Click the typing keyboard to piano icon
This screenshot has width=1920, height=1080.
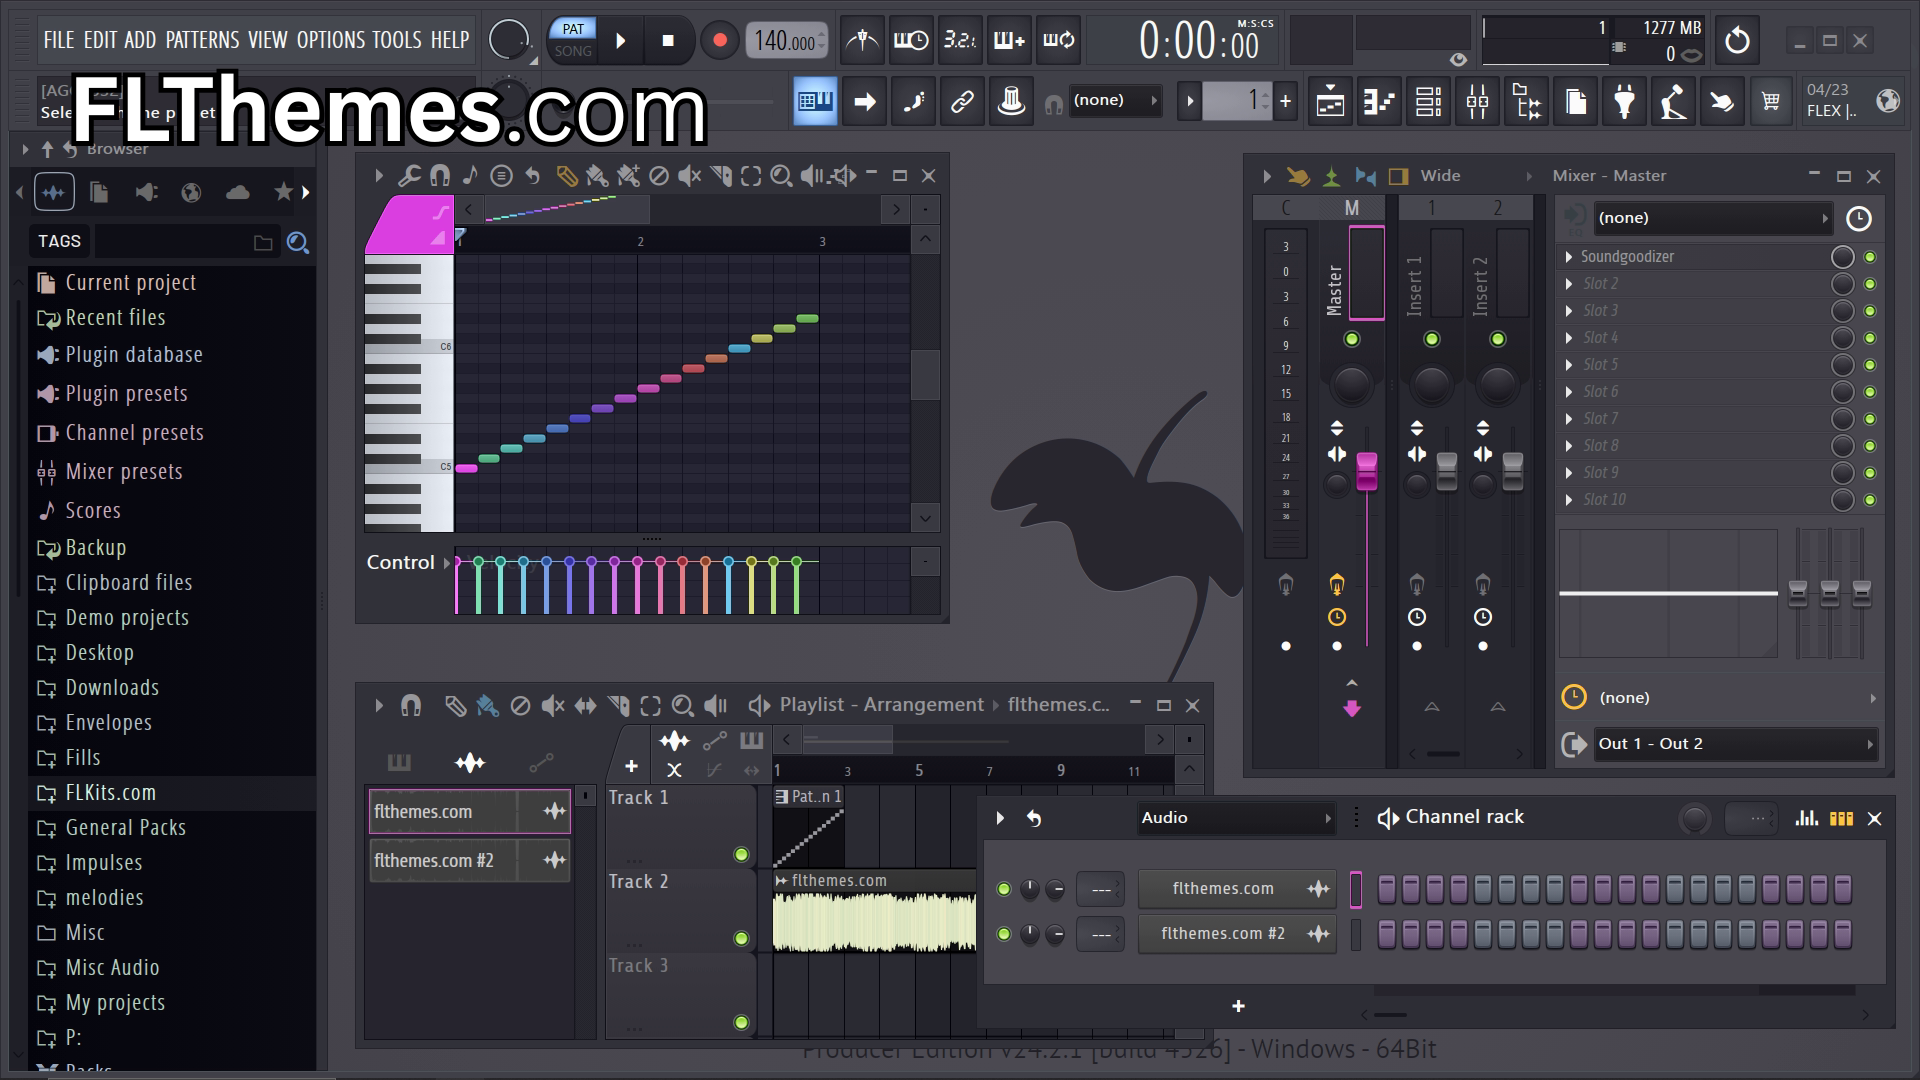coord(815,101)
